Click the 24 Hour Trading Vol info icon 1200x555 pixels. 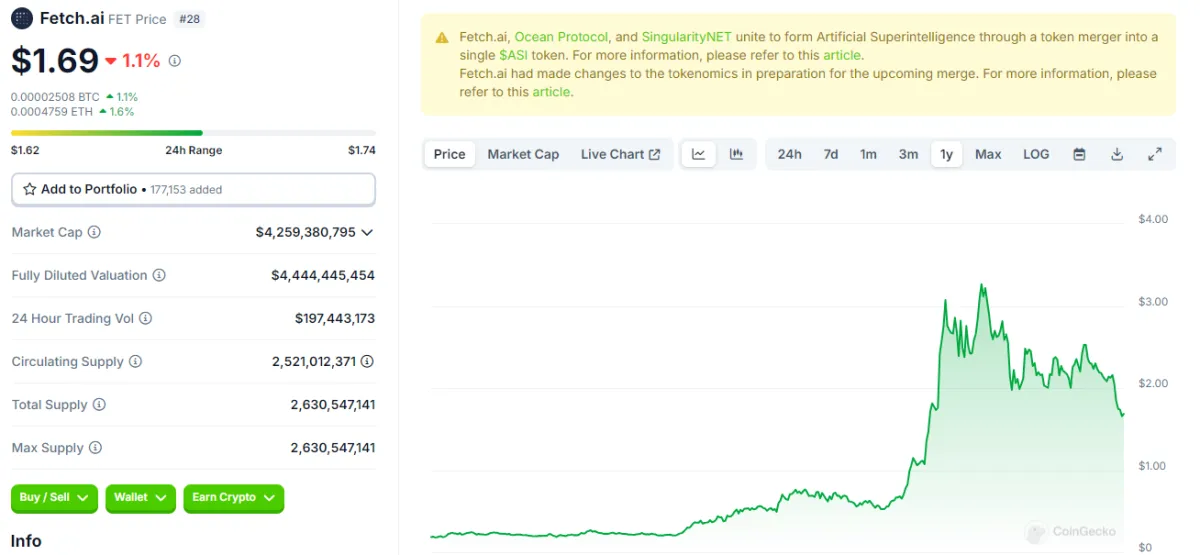point(145,318)
